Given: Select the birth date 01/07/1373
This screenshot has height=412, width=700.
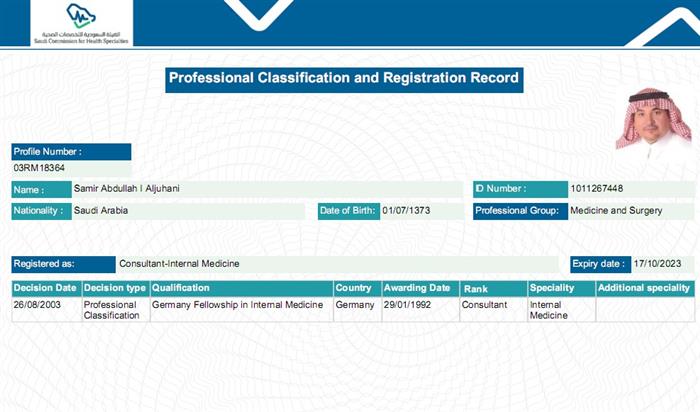Looking at the screenshot, I should (406, 210).
